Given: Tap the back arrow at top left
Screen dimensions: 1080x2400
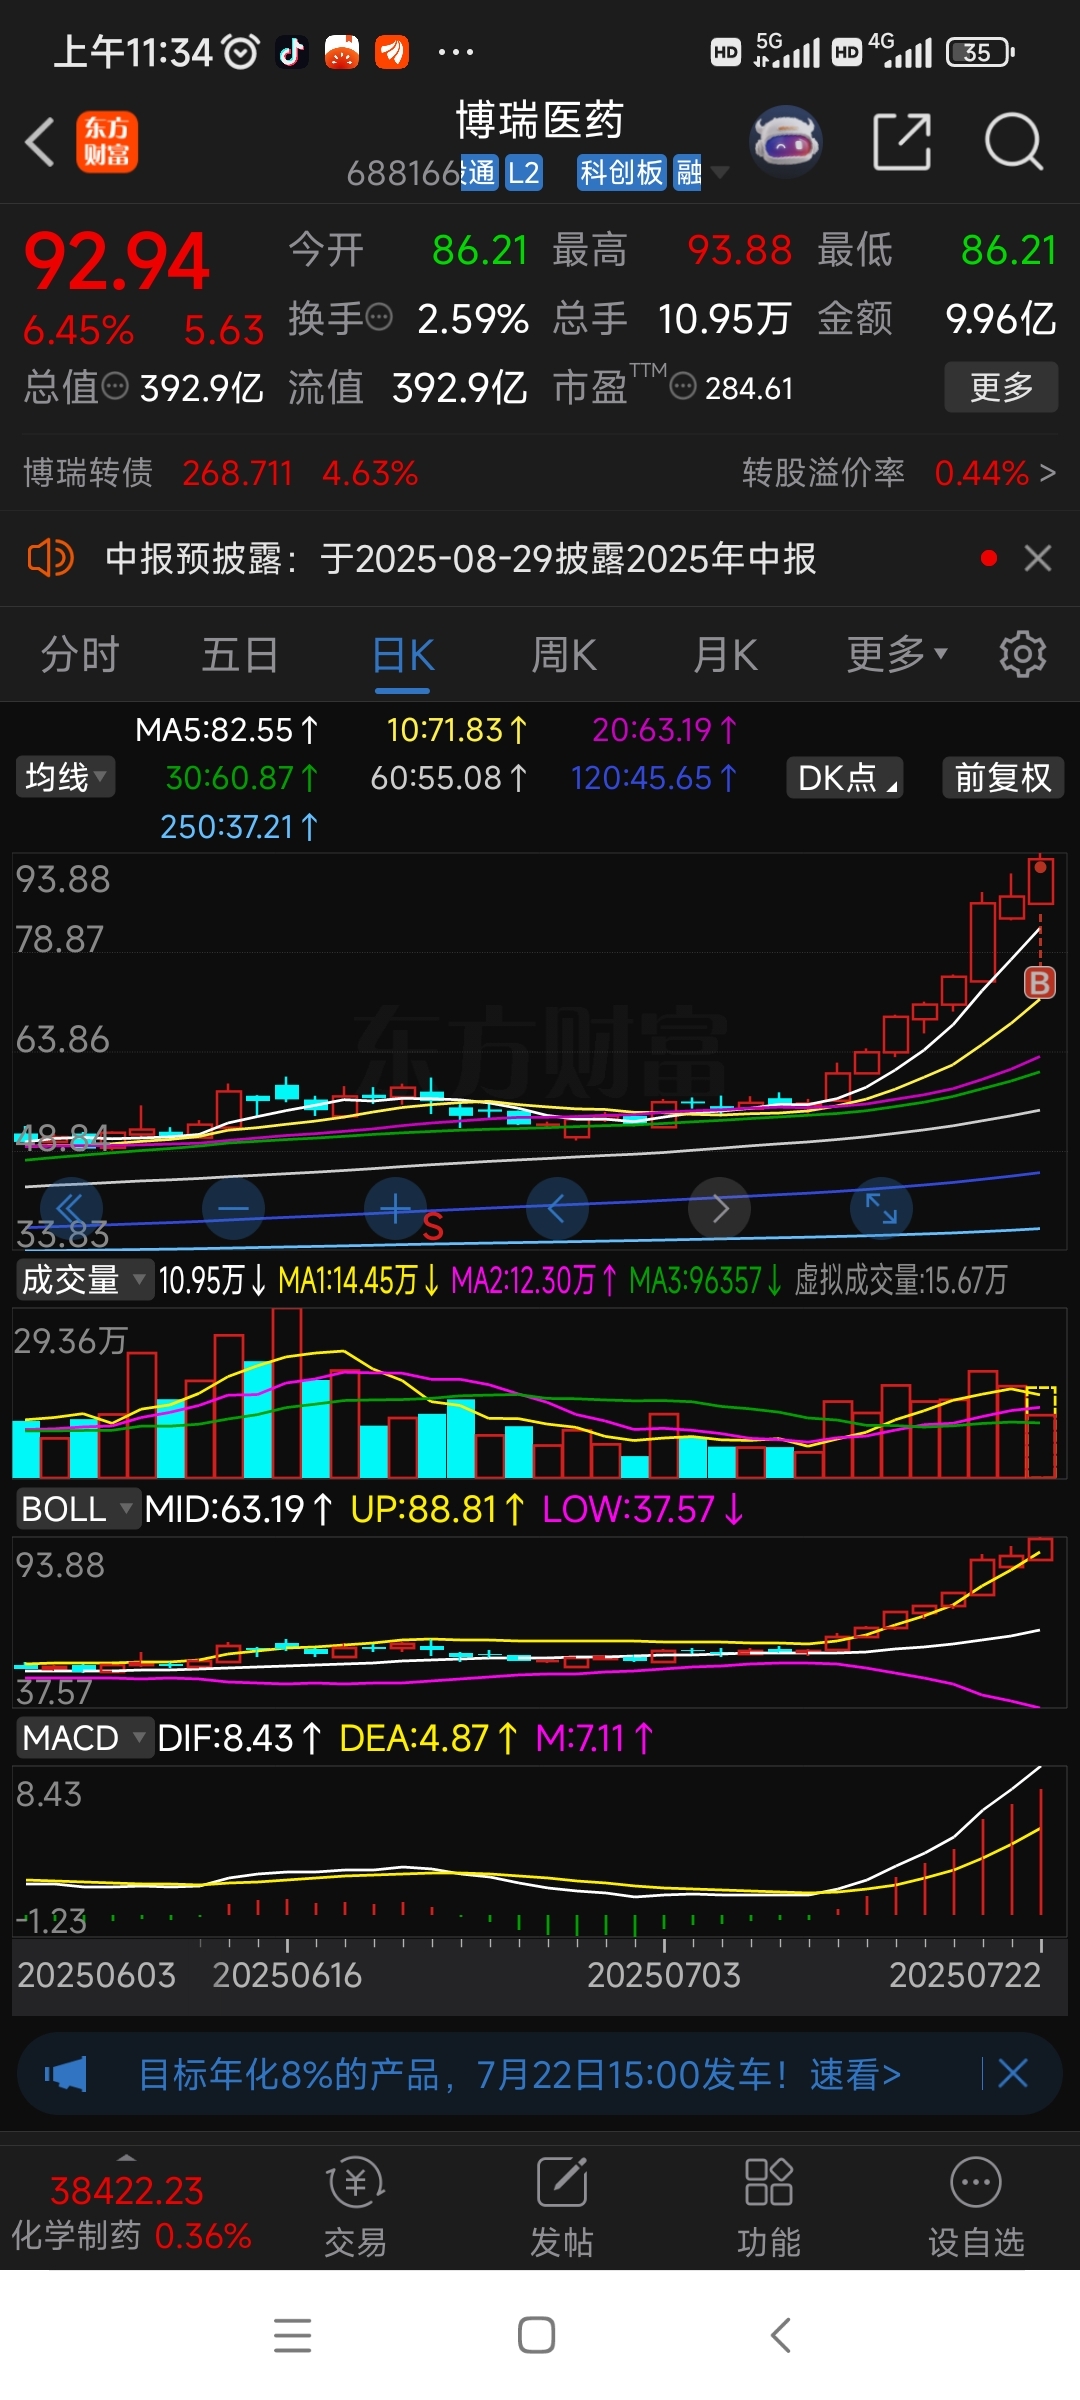Looking at the screenshot, I should (x=40, y=142).
